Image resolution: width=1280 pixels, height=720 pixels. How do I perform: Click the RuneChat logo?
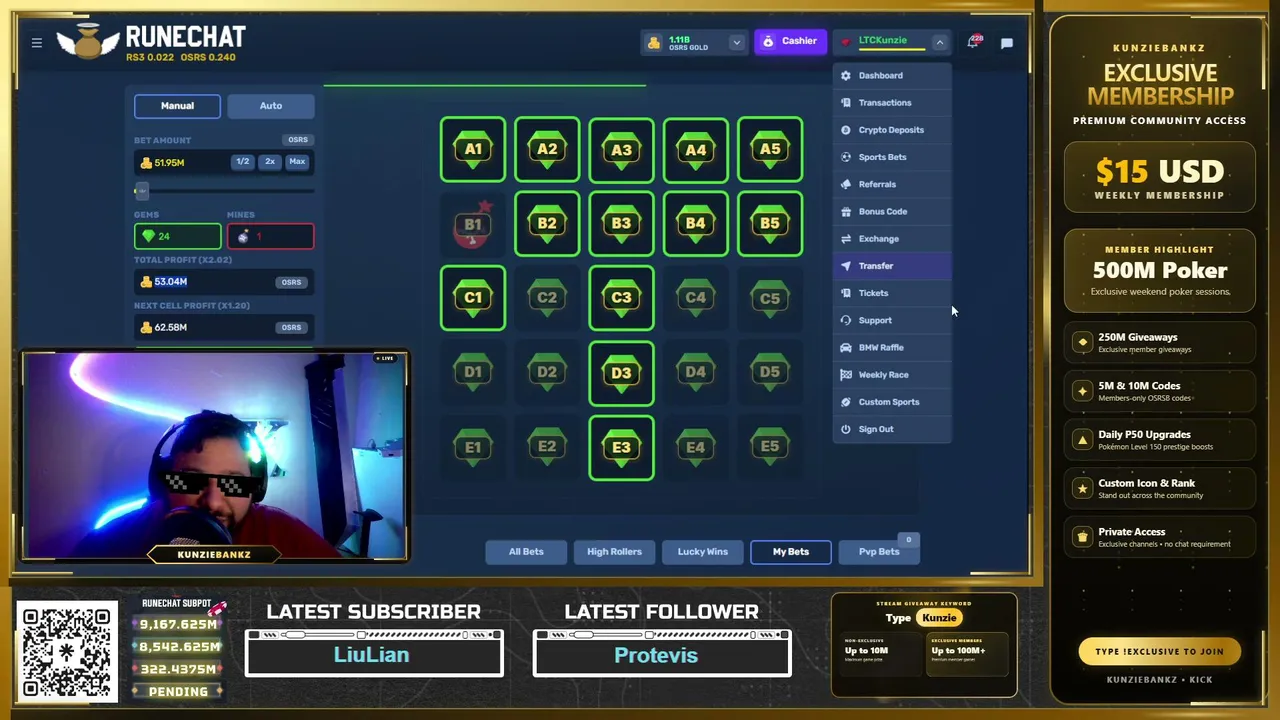(x=152, y=42)
